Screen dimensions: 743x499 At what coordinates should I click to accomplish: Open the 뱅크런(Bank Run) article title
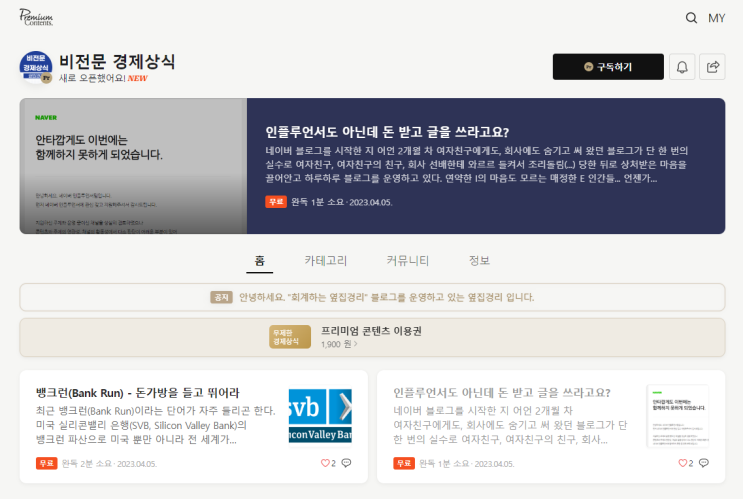[137, 393]
